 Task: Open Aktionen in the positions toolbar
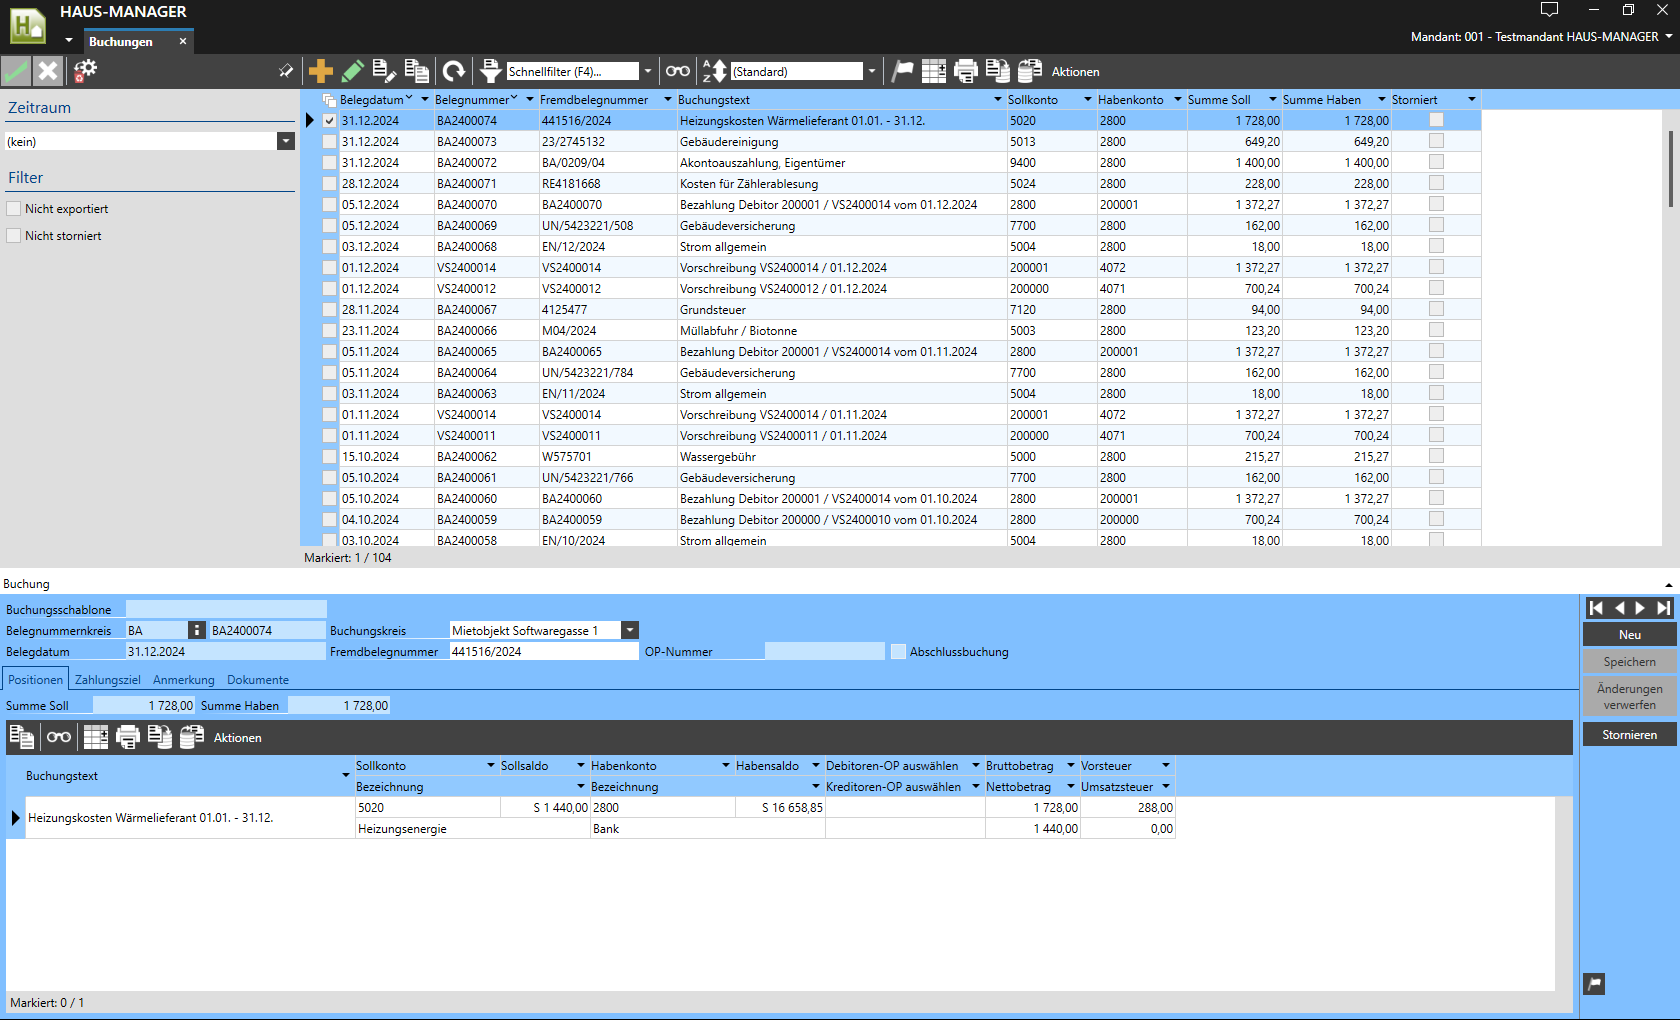238,738
